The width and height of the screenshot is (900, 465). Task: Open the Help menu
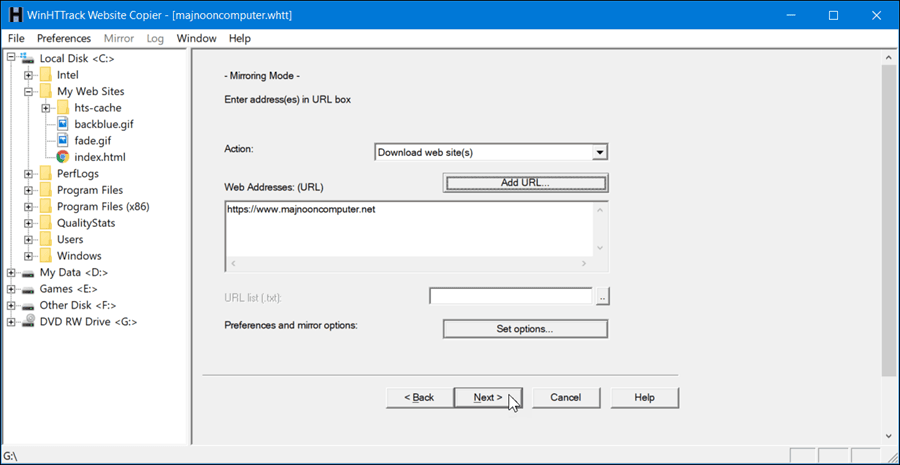coord(239,38)
